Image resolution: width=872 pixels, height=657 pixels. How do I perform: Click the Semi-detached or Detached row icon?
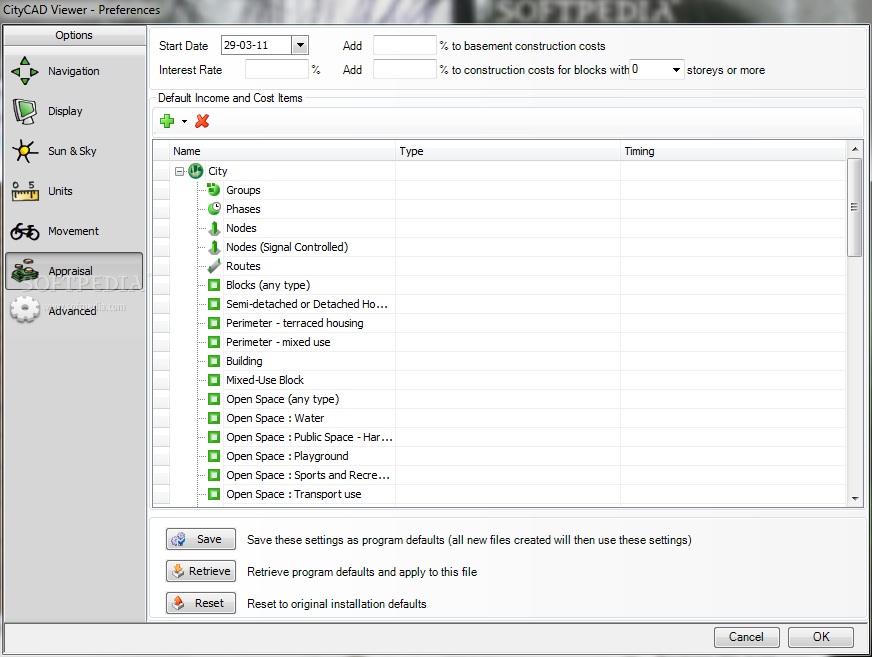(214, 304)
